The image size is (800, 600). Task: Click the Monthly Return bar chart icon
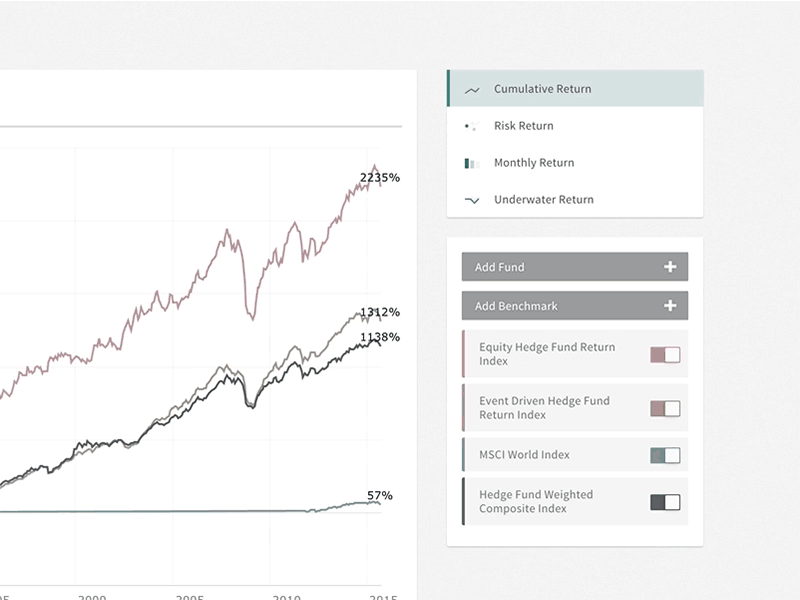(471, 163)
